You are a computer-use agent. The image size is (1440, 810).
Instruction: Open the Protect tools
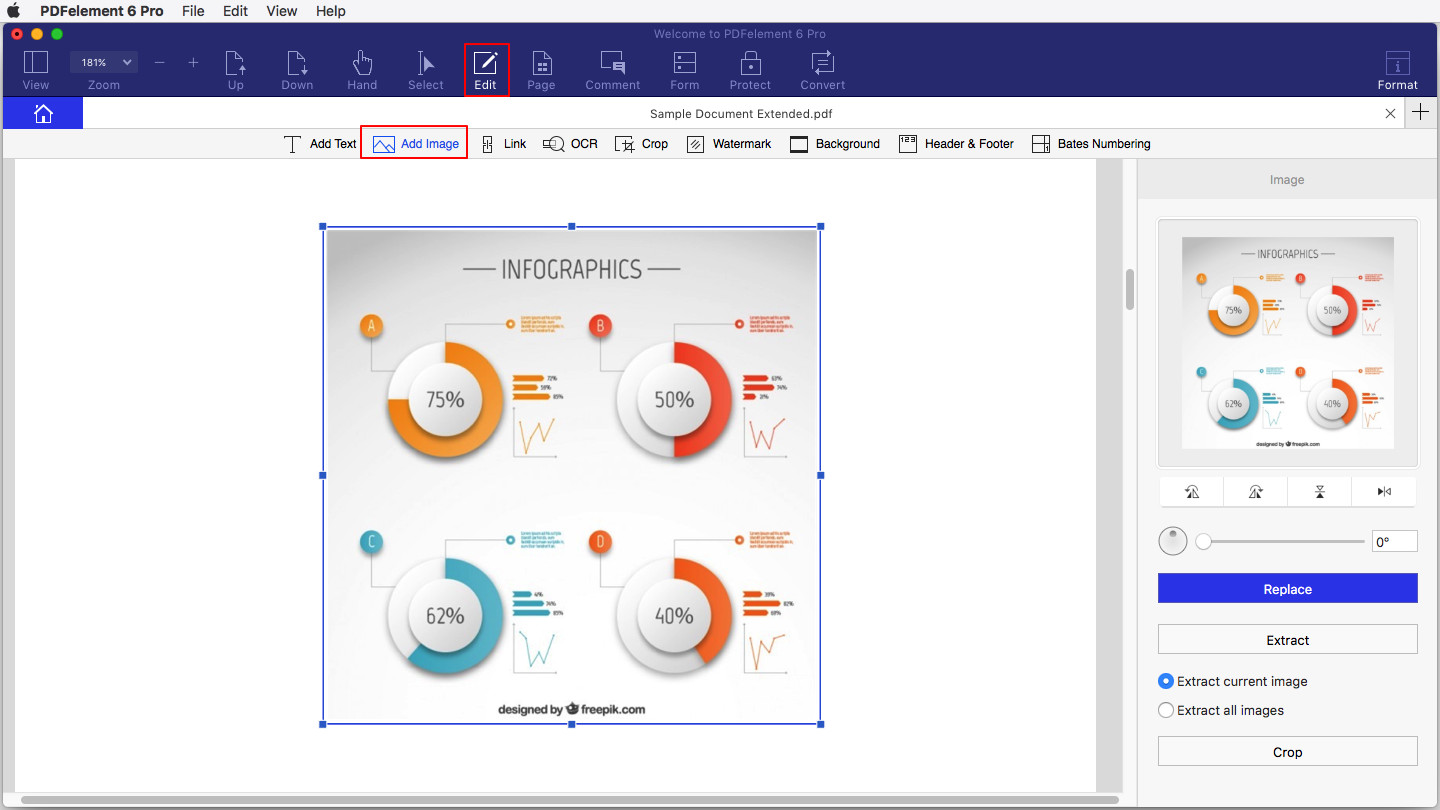tap(750, 70)
